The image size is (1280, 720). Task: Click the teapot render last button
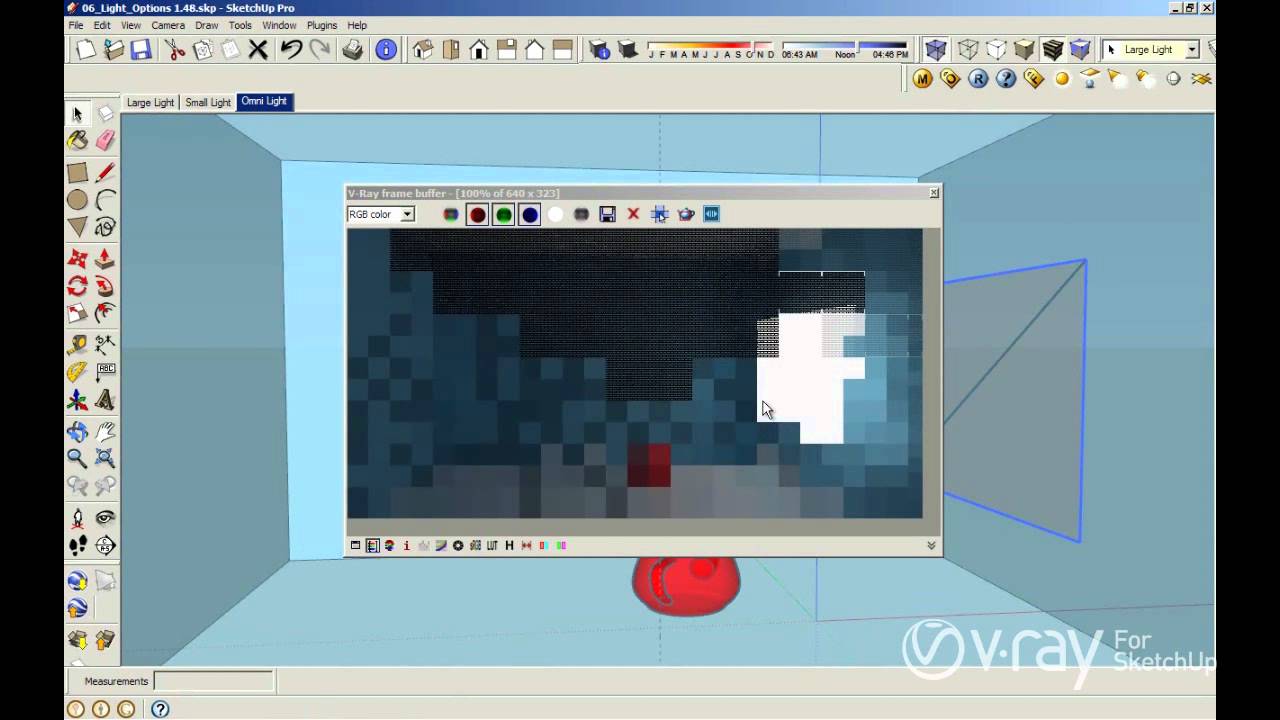pos(686,214)
